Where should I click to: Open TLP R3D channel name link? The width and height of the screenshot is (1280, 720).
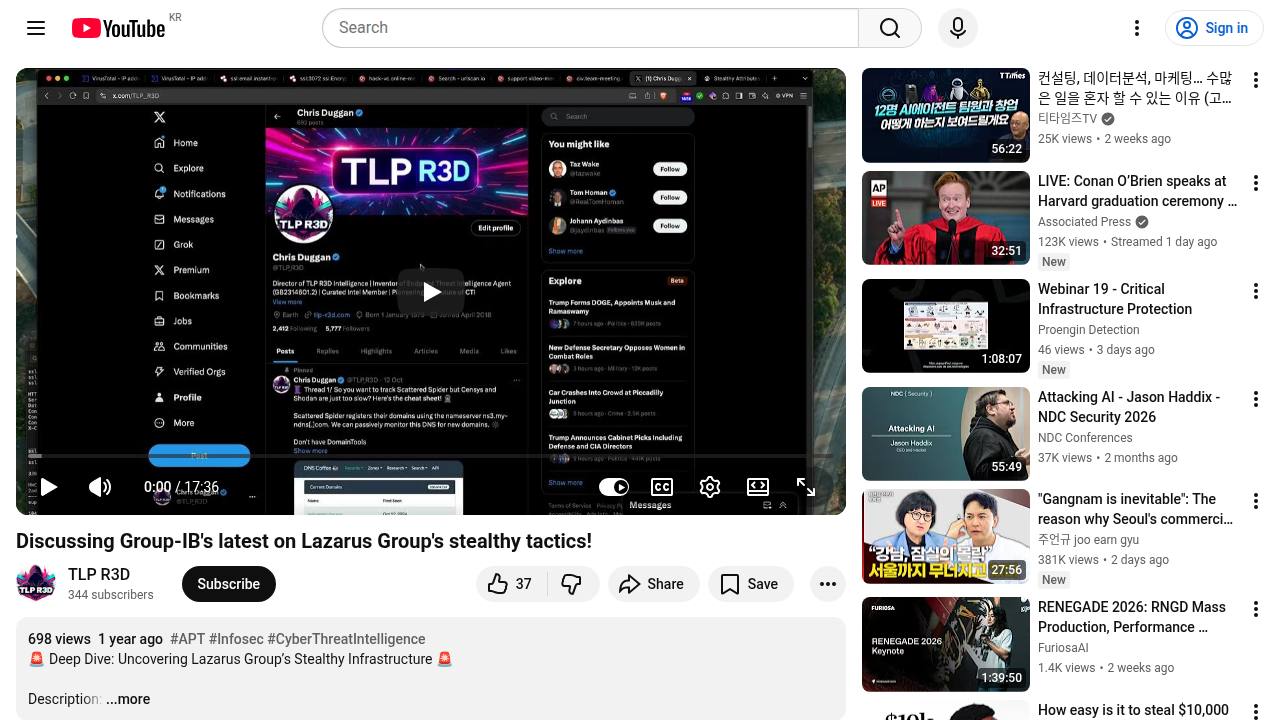99,574
